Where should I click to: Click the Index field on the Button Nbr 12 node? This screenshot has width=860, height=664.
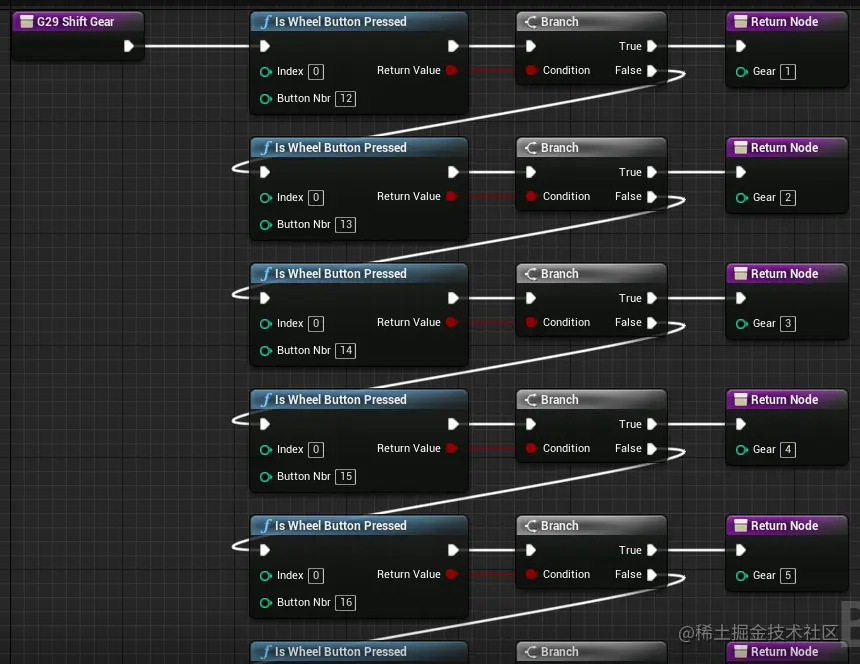click(x=316, y=72)
